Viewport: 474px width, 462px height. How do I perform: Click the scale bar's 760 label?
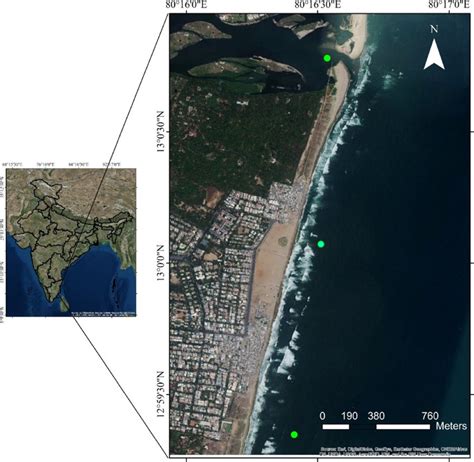[x=430, y=416]
